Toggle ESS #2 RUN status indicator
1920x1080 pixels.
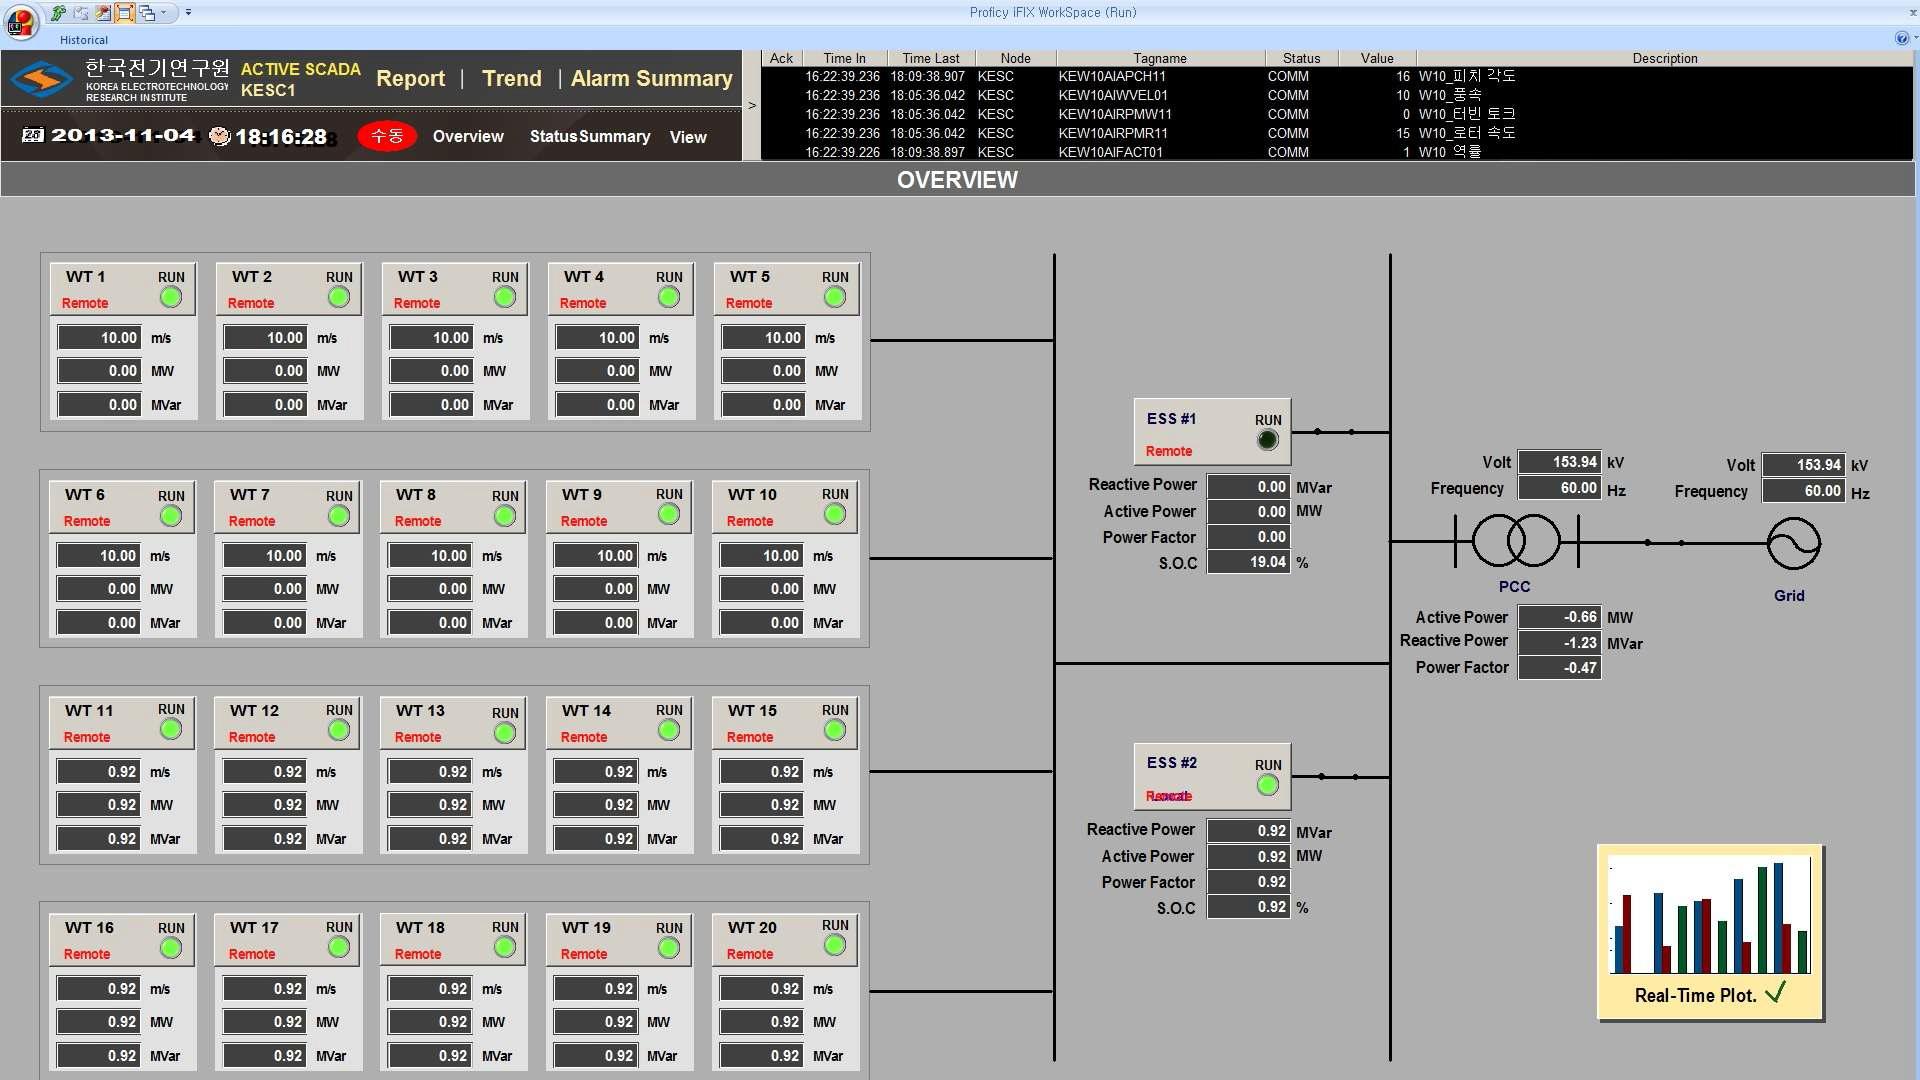coord(1266,785)
